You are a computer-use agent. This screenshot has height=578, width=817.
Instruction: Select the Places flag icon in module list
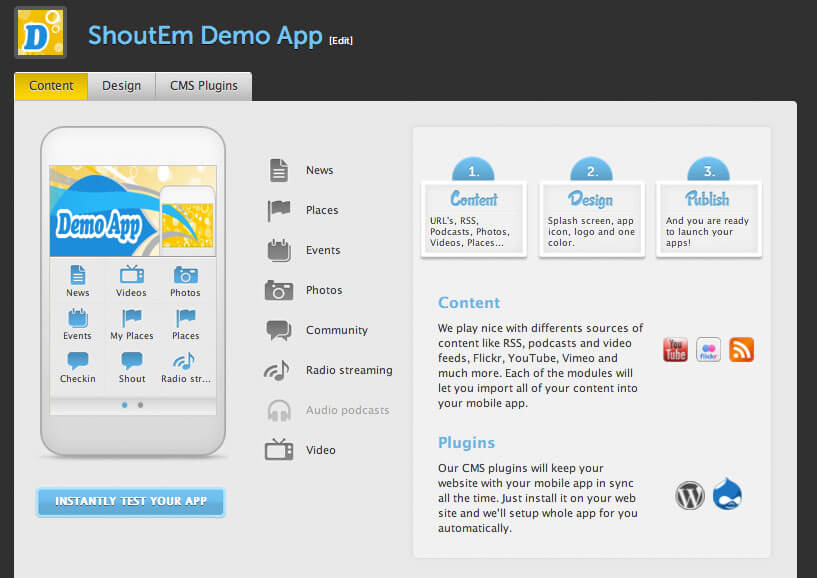pyautogui.click(x=278, y=210)
